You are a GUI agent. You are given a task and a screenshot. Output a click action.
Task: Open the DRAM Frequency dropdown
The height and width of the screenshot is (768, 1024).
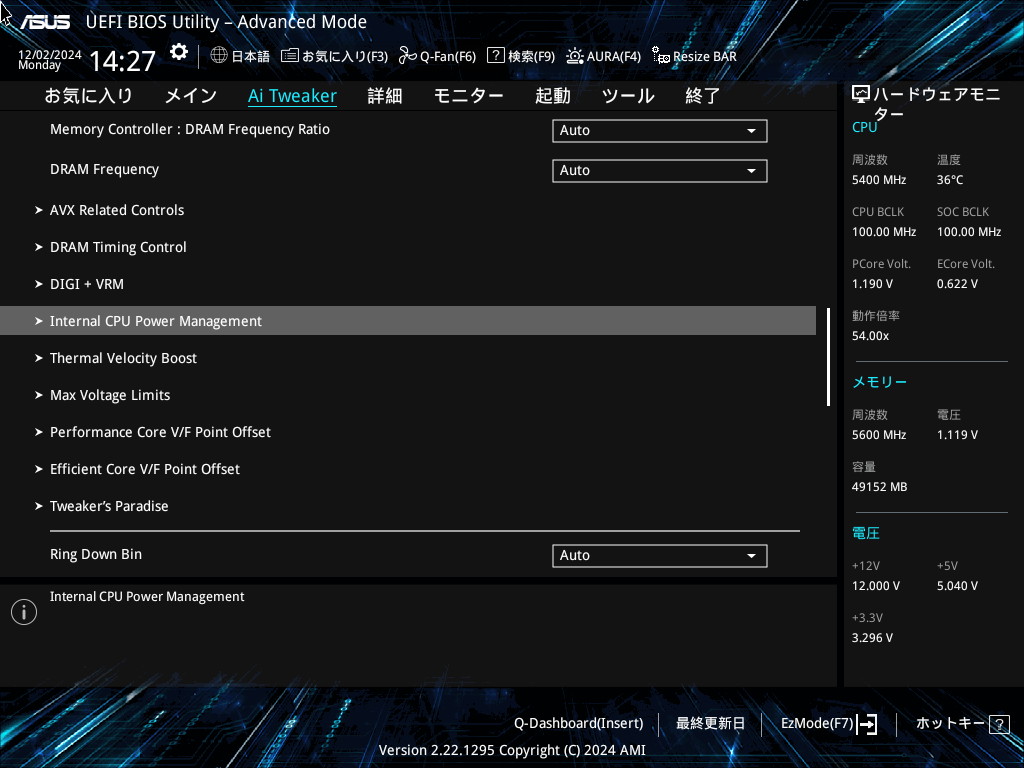[x=660, y=170]
